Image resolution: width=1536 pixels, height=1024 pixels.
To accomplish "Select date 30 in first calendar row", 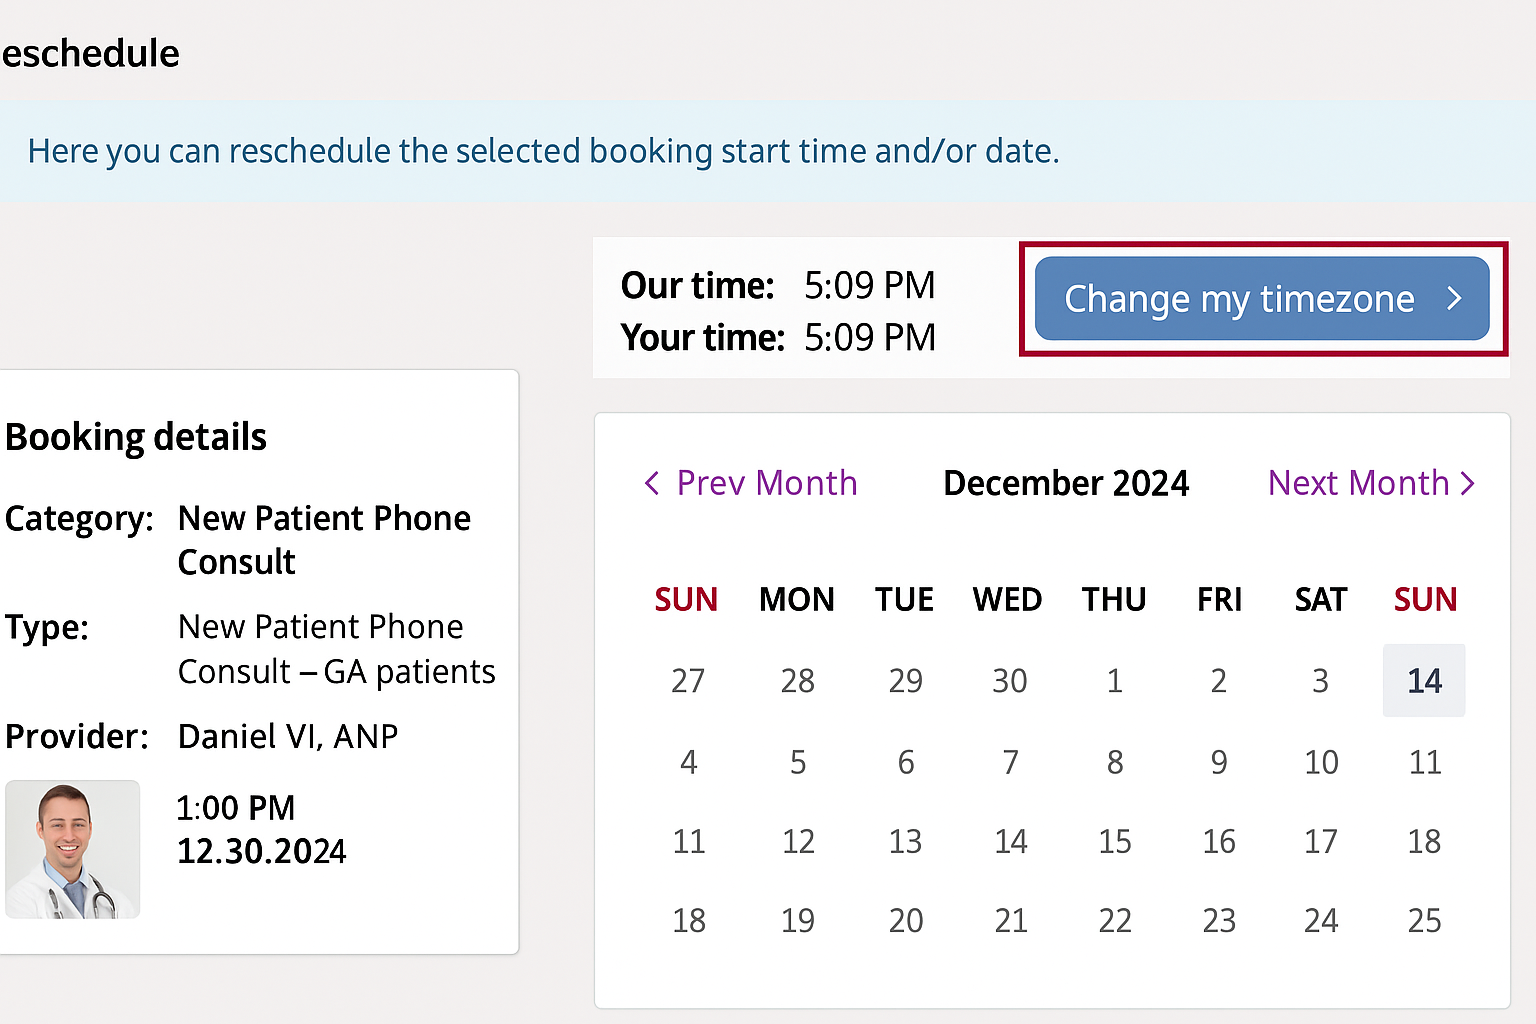I will [1009, 681].
